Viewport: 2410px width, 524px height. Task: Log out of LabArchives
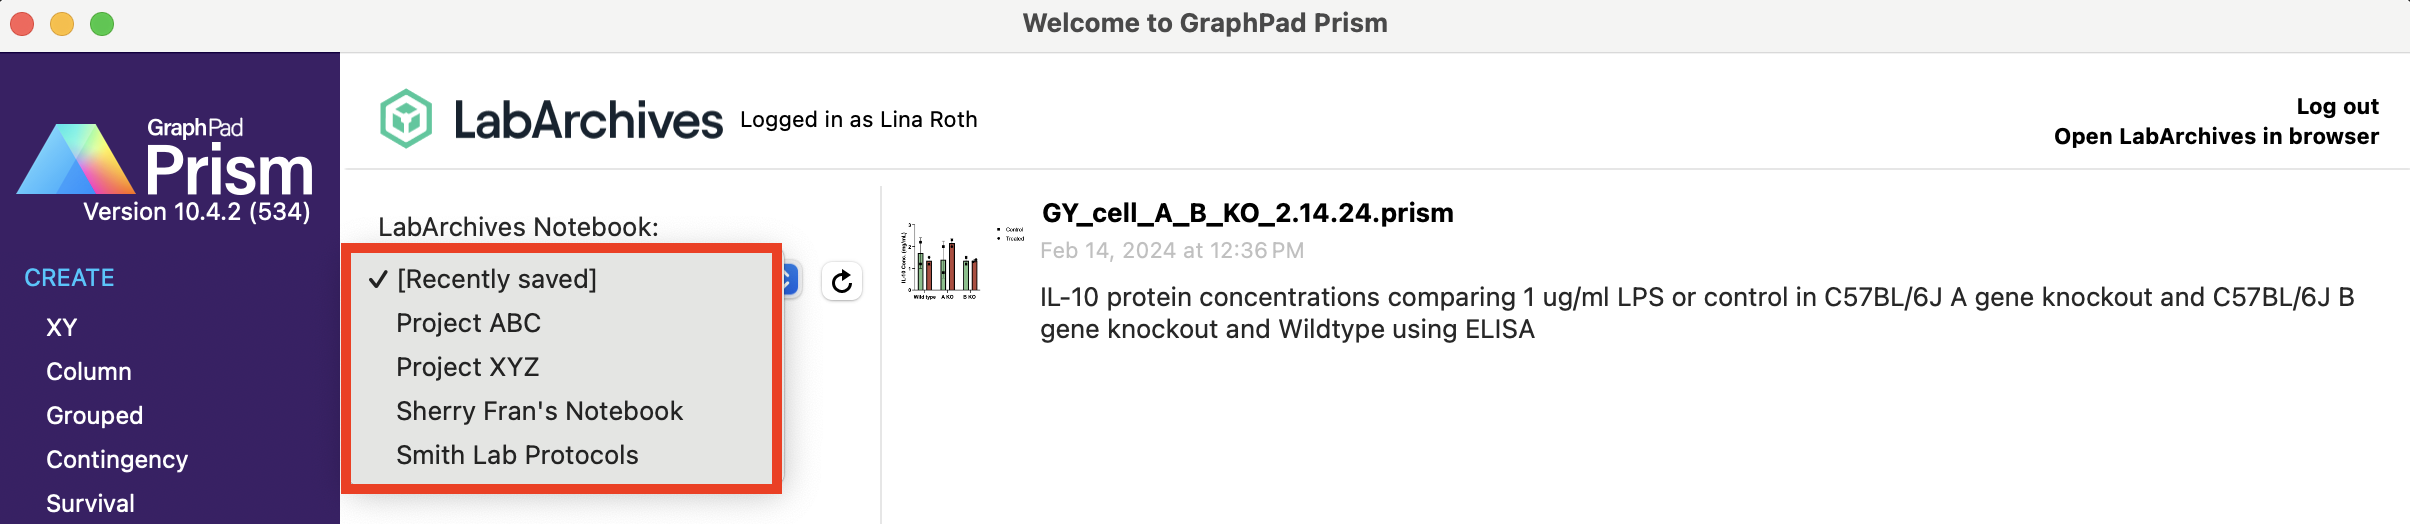[2337, 107]
